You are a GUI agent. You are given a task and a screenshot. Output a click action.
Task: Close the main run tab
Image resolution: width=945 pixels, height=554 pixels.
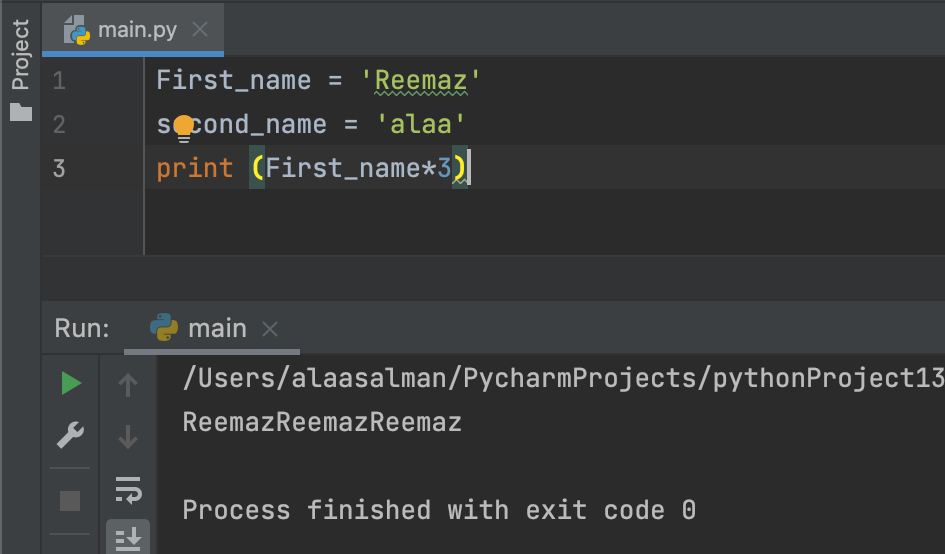pyautogui.click(x=270, y=329)
